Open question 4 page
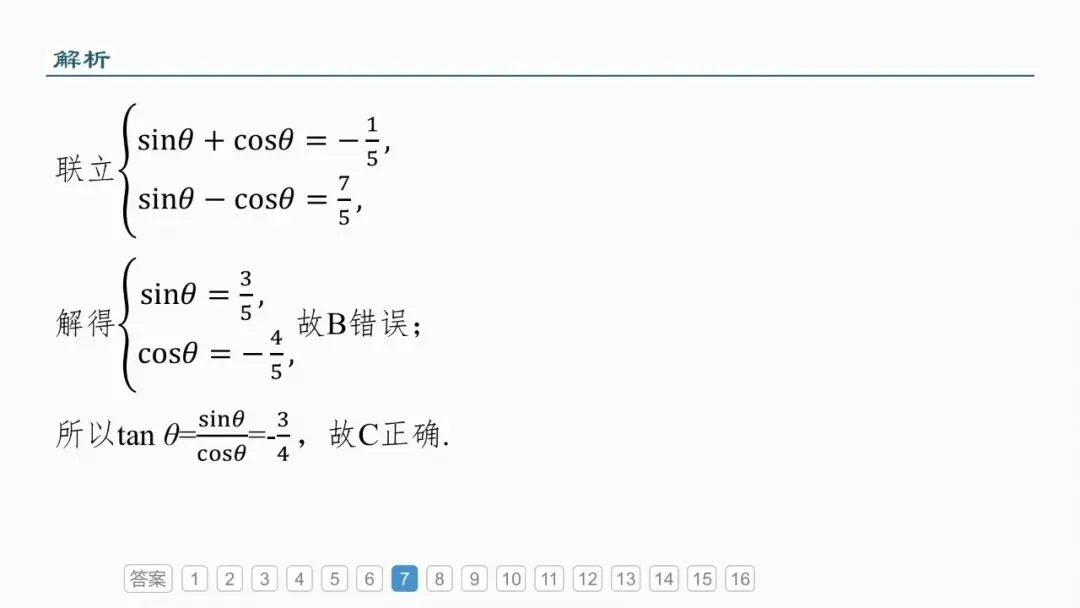Image resolution: width=1080 pixels, height=608 pixels. point(299,578)
